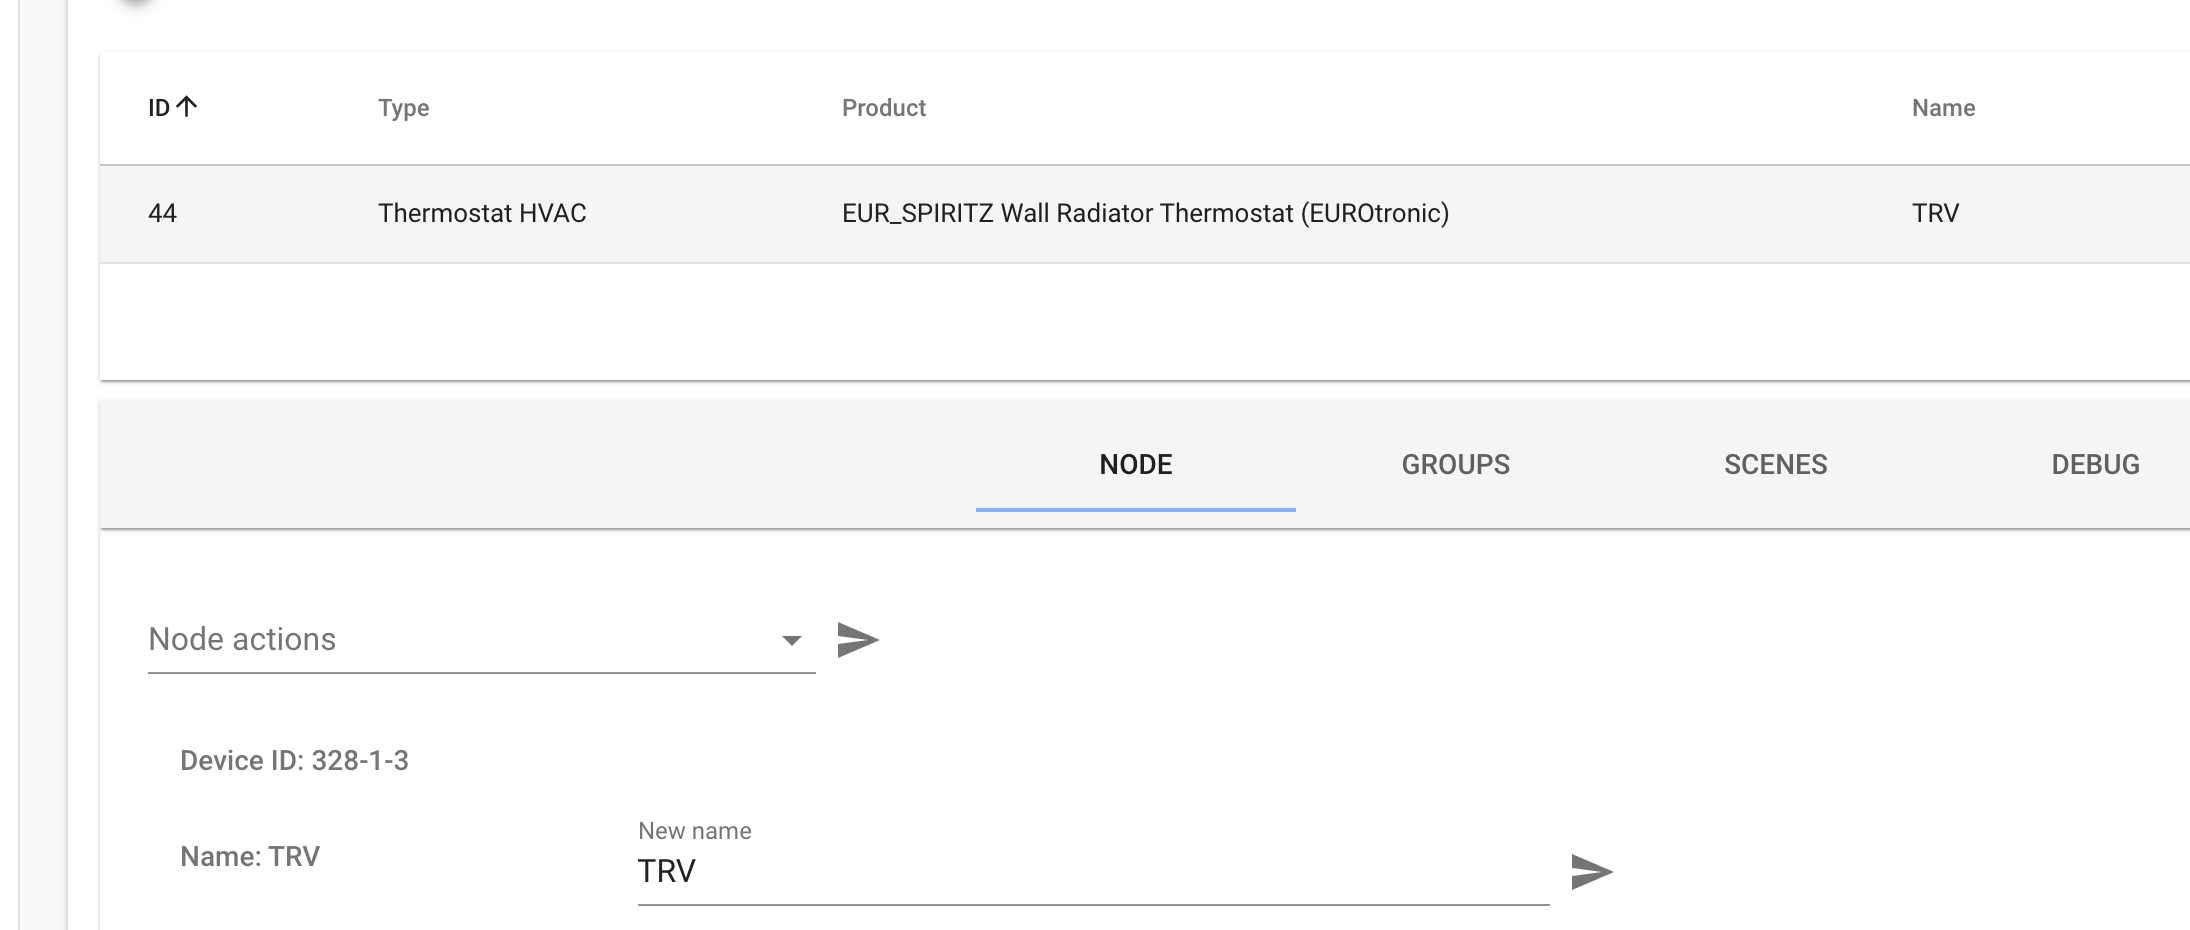2190x930 pixels.
Task: Click the Thermostat HVAC type cell
Action: [x=483, y=213]
